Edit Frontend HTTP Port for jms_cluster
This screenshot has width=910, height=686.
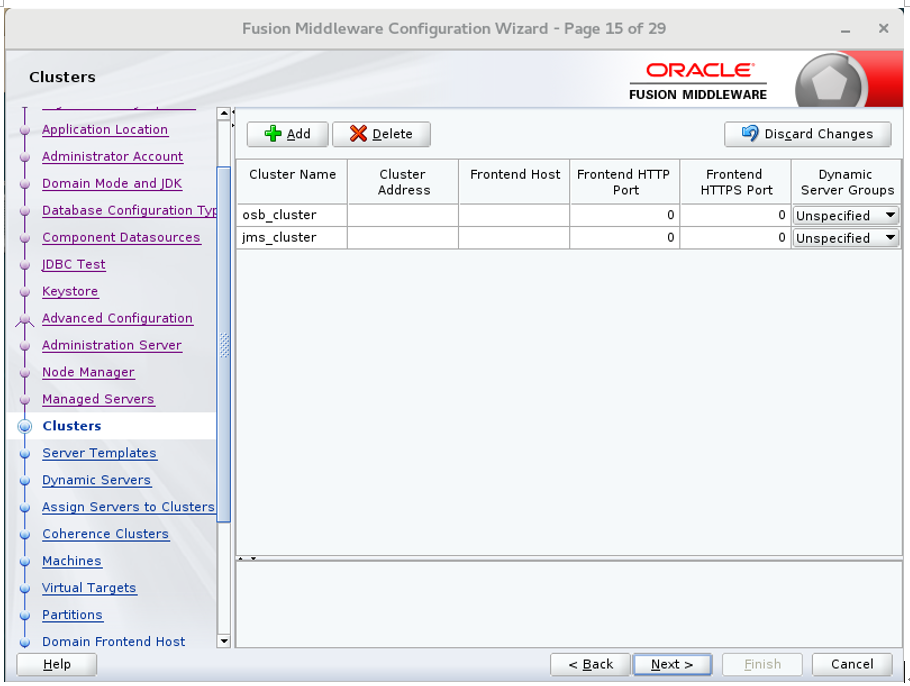pos(624,238)
